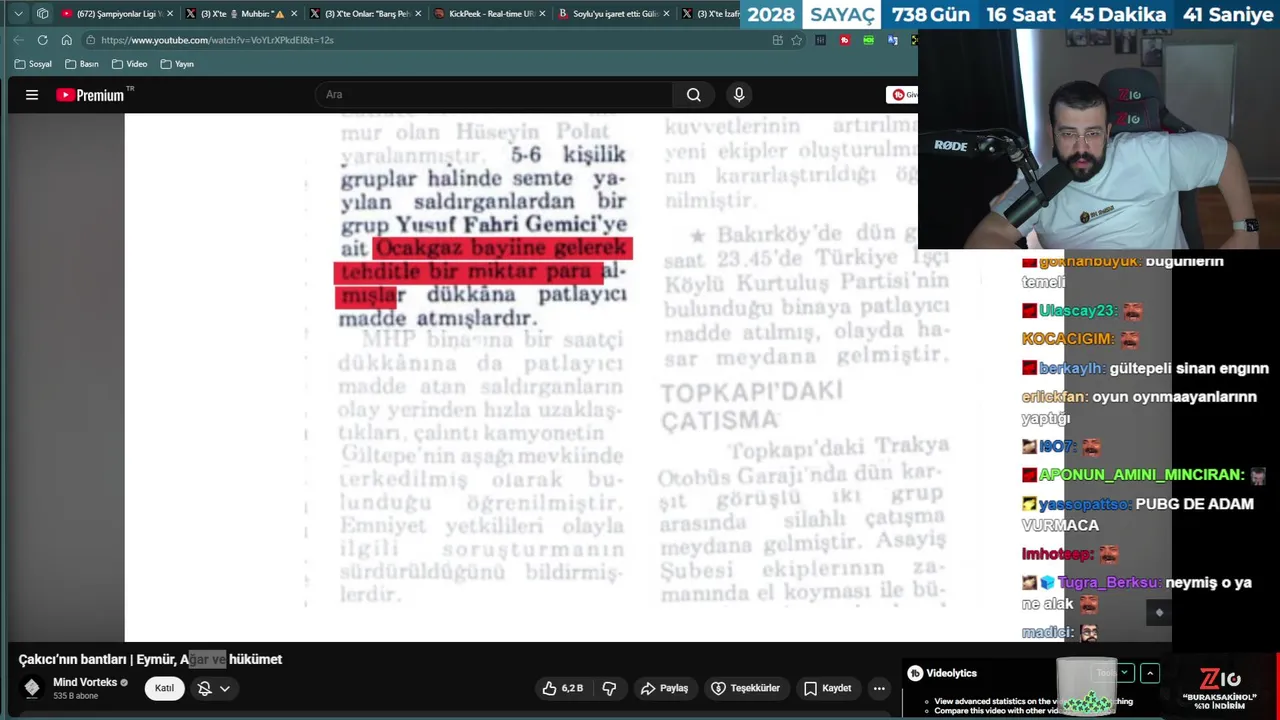Save the video with Kaydet
The image size is (1280, 720).
[x=827, y=688]
